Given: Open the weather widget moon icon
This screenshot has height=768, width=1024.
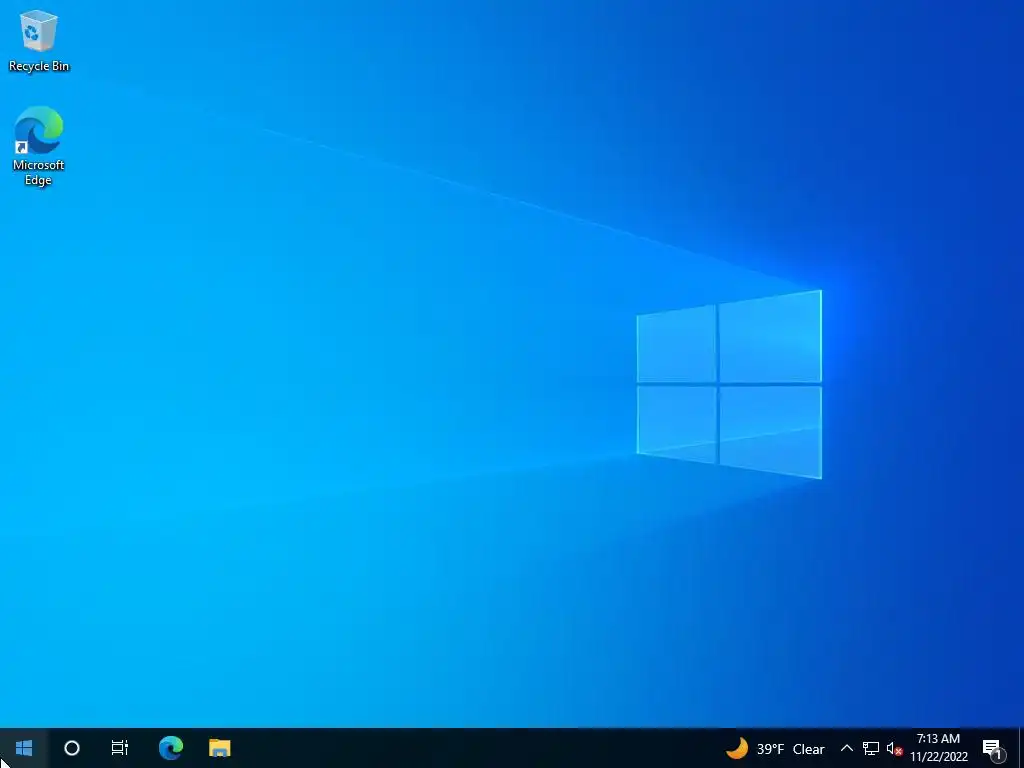Looking at the screenshot, I should coord(737,748).
